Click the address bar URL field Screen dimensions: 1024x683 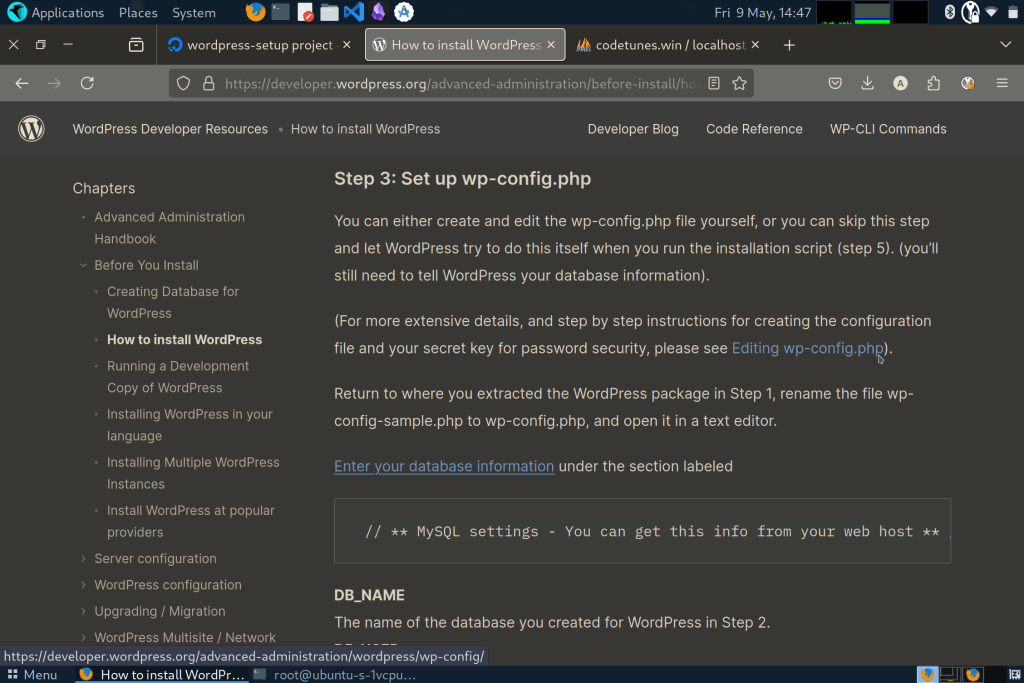(460, 84)
